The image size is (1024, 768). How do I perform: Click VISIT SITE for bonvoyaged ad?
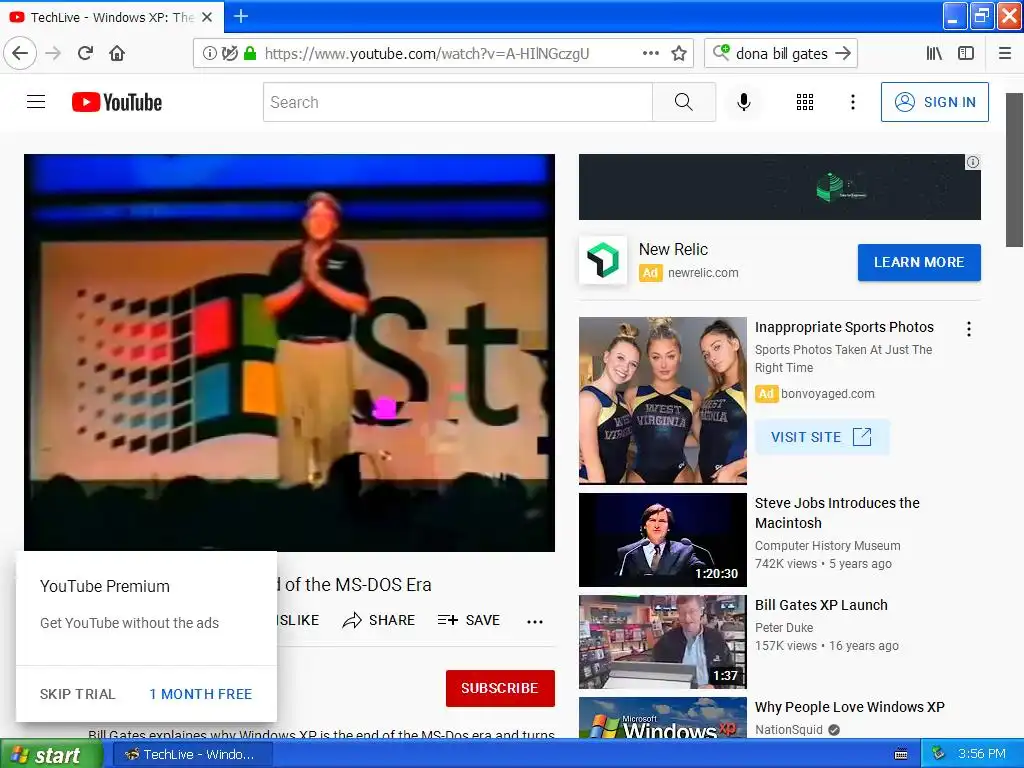822,437
